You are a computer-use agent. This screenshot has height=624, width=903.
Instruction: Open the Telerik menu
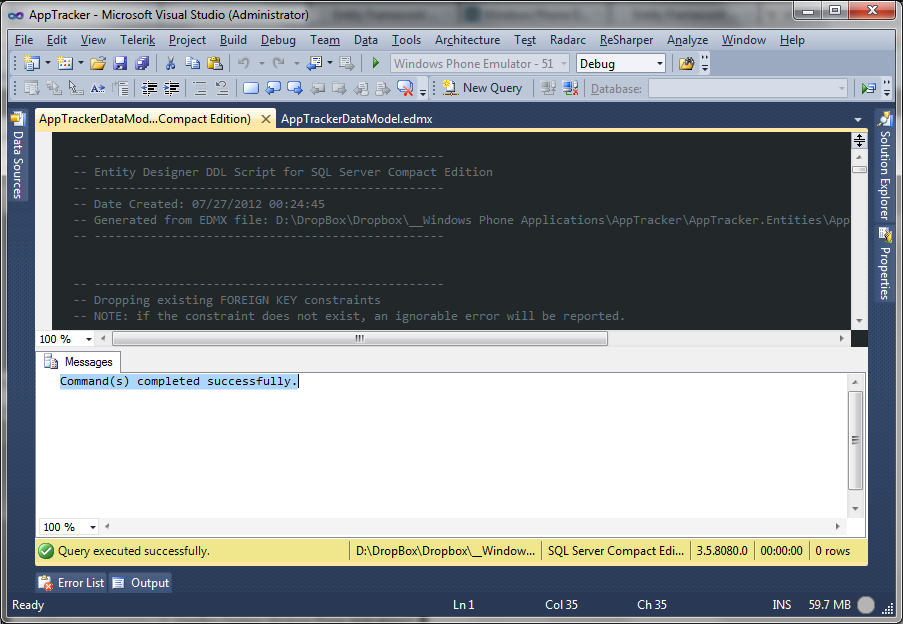point(138,40)
